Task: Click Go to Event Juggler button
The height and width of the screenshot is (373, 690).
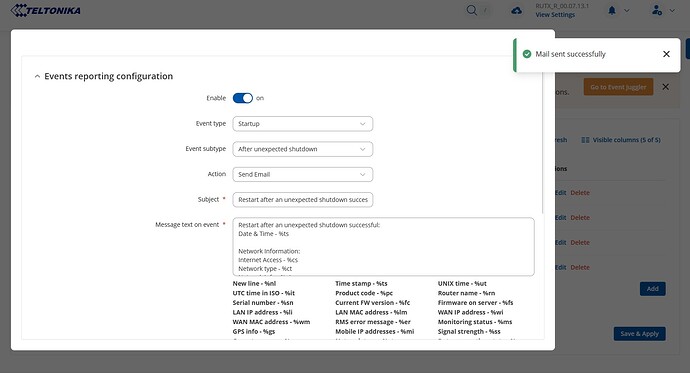Action: (618, 87)
